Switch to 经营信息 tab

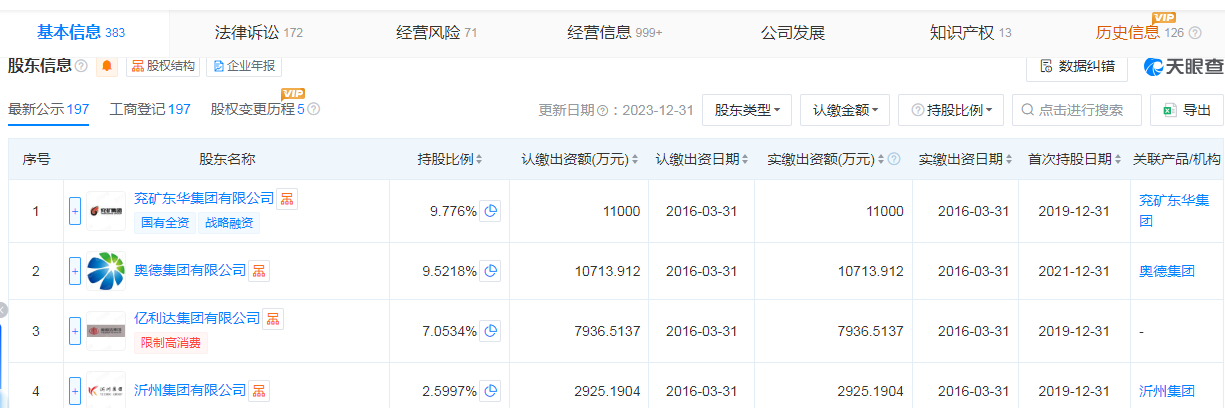[x=615, y=32]
